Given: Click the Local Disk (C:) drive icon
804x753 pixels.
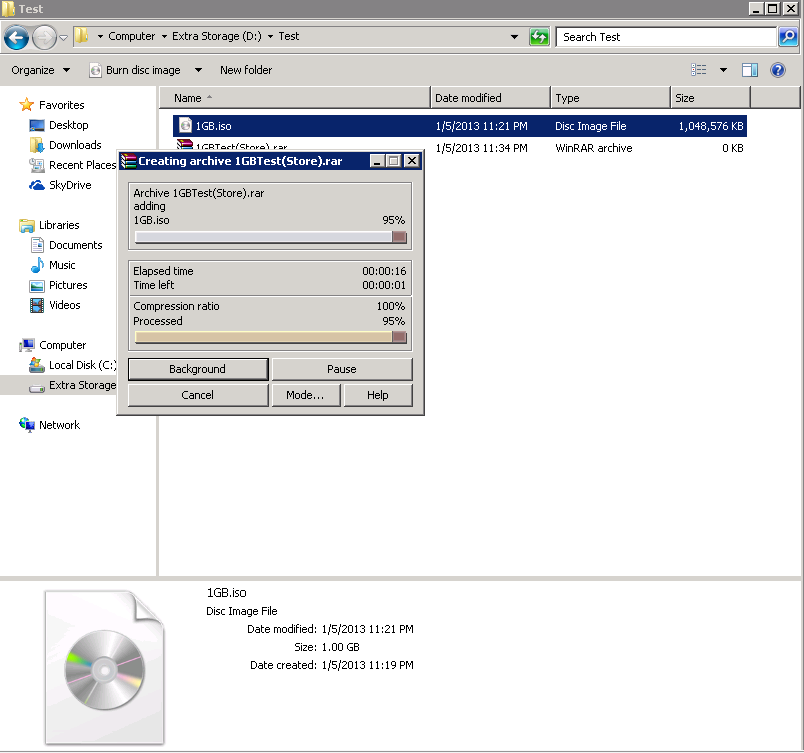Looking at the screenshot, I should tap(36, 365).
